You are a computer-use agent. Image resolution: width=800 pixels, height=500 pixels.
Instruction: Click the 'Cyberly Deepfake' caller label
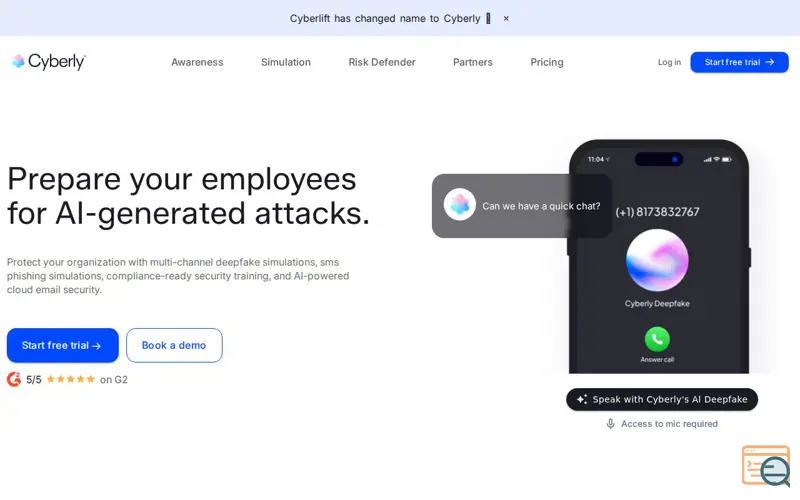[x=657, y=304]
